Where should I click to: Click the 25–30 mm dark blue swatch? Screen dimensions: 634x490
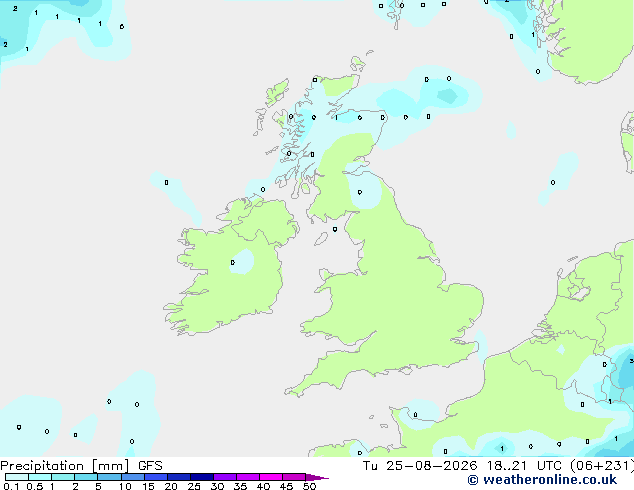202,477
